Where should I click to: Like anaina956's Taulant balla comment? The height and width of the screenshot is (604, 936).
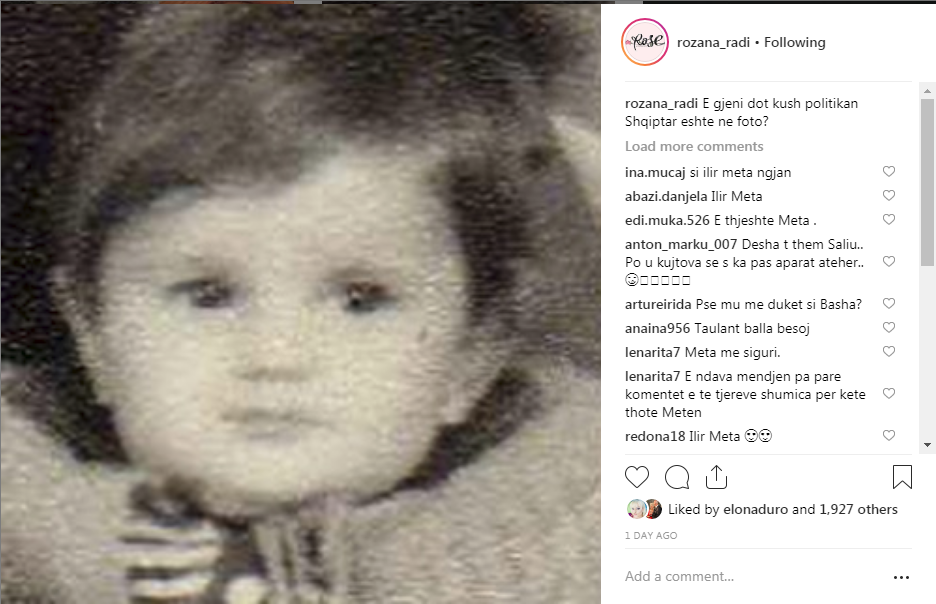point(889,327)
